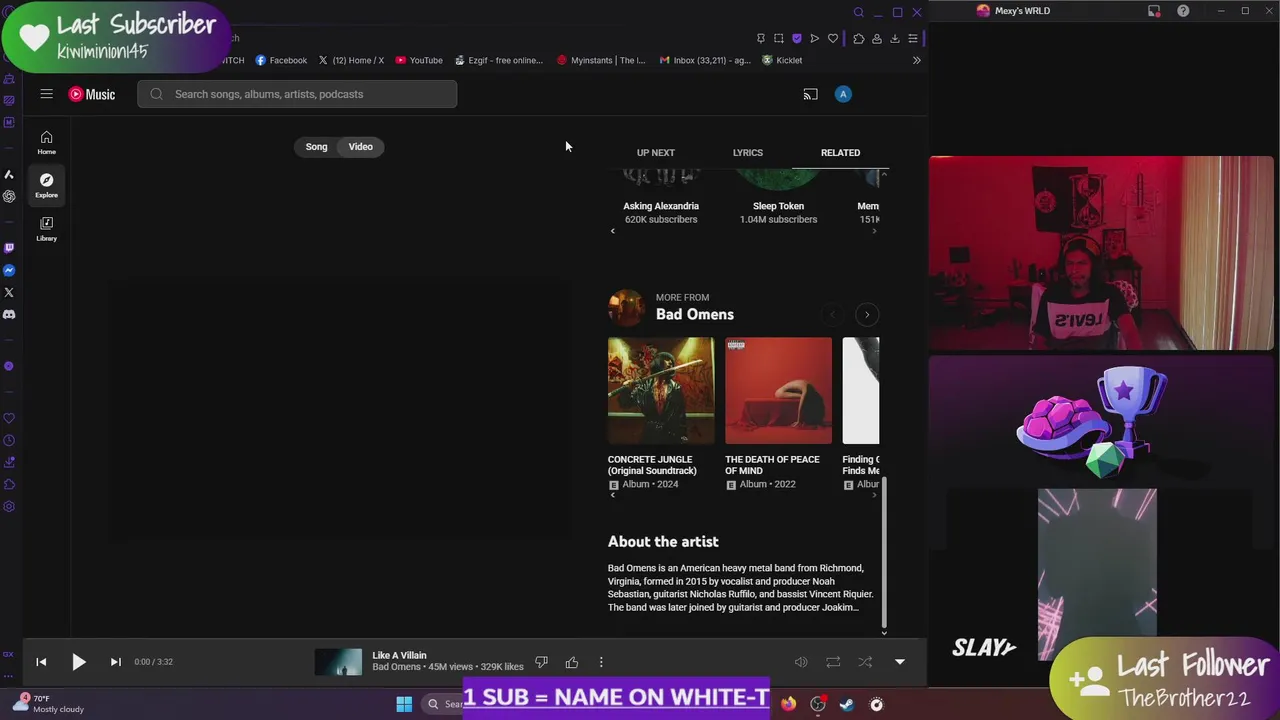This screenshot has height=720, width=1280.
Task: Mute the player volume
Action: click(x=801, y=662)
